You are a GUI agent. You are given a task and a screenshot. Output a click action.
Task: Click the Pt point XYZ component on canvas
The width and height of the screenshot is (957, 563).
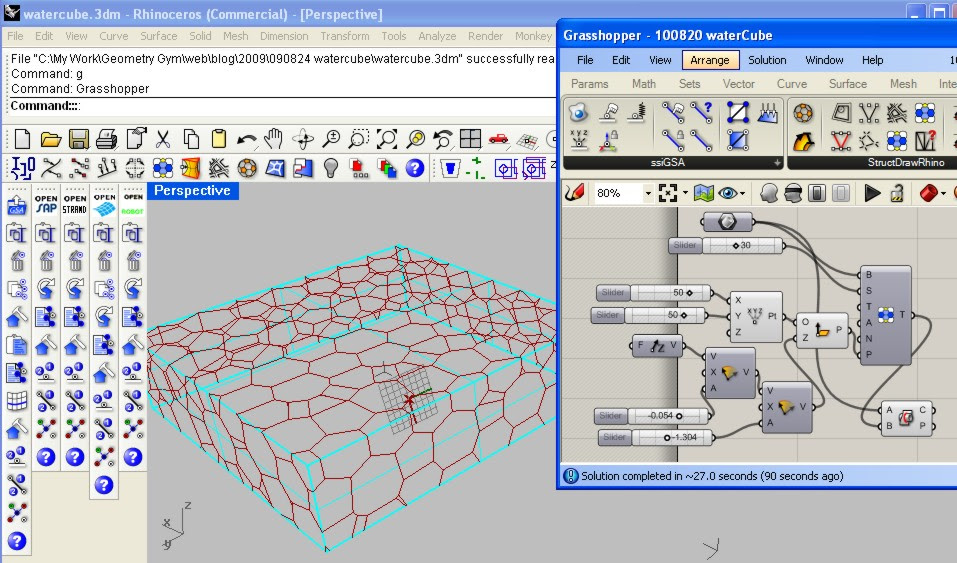pos(756,316)
